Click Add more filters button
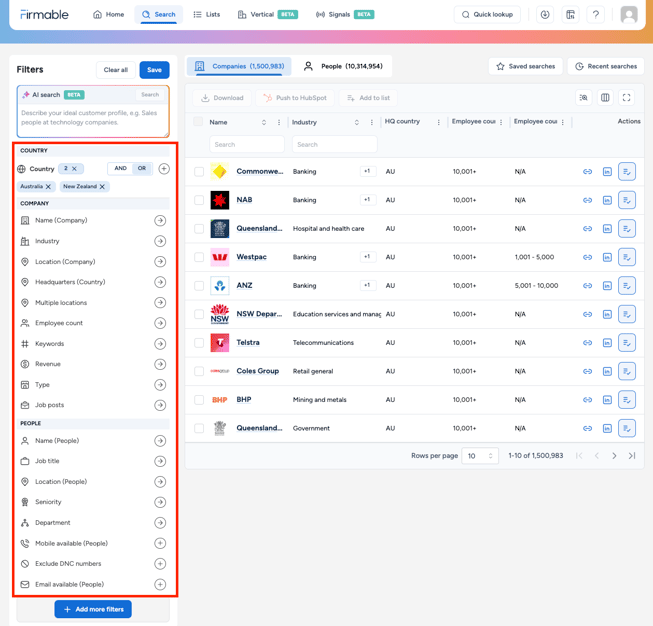This screenshot has width=653, height=626. tap(93, 609)
